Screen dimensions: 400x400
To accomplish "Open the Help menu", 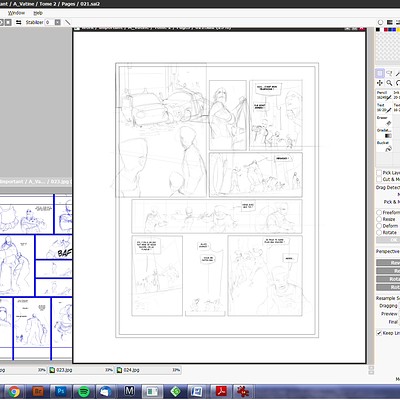I will [x=38, y=13].
